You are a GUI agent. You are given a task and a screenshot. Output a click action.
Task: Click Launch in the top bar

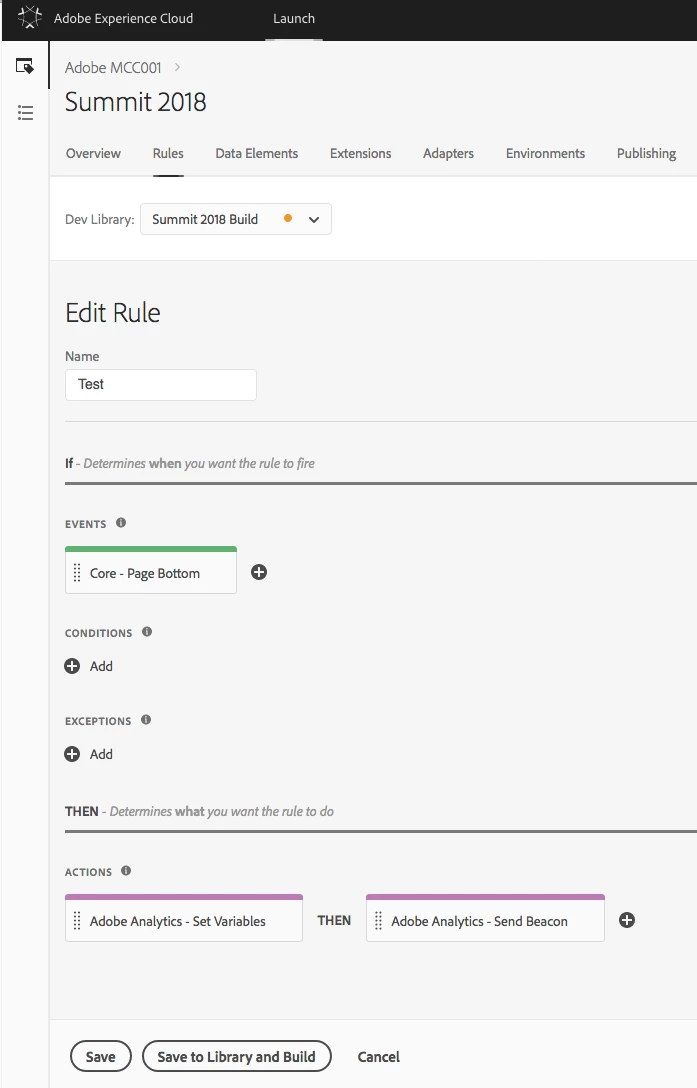[294, 19]
